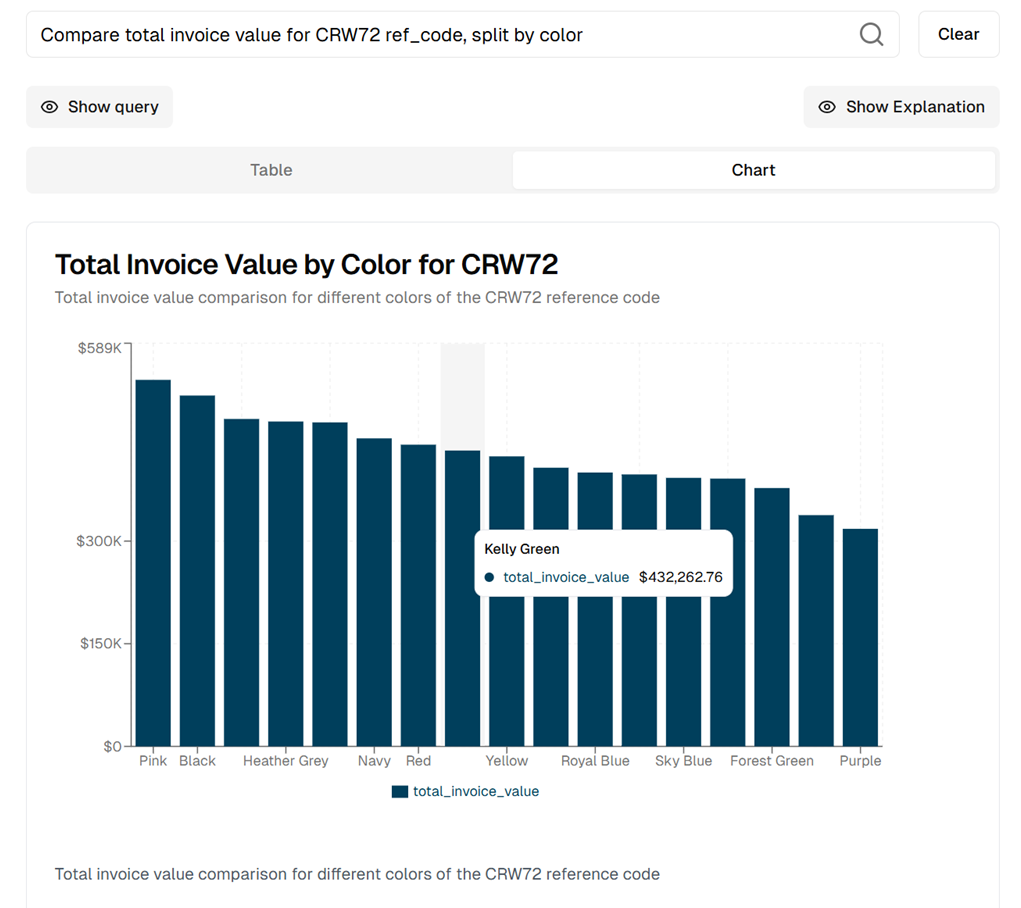Click the 'Pink' x-axis label
1021x908 pixels.
pos(153,761)
